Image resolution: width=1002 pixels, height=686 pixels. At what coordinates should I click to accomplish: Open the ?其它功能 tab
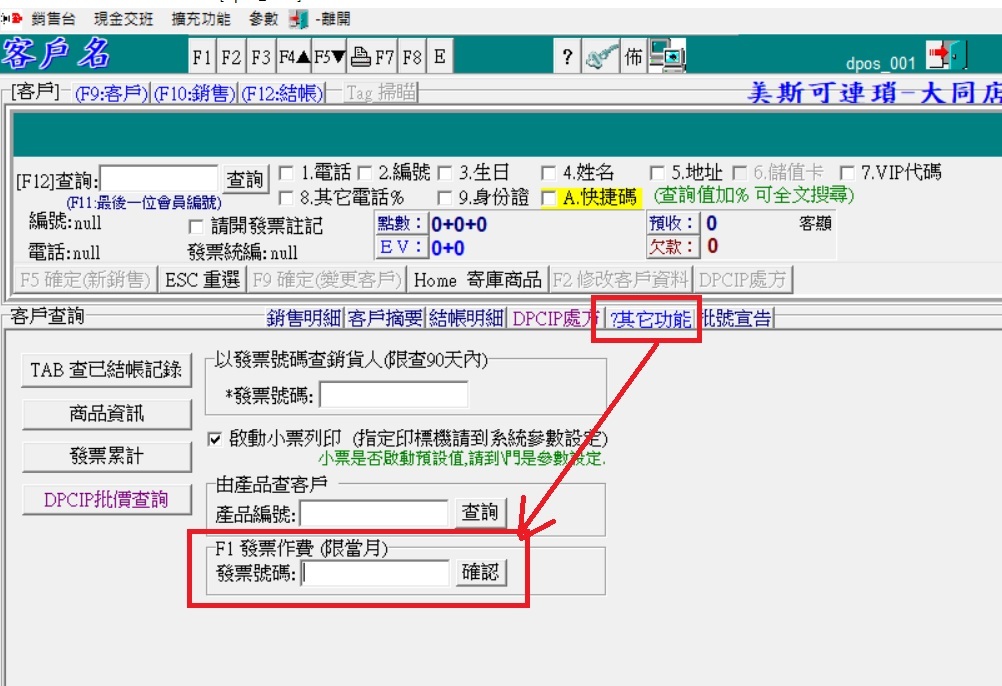[650, 319]
